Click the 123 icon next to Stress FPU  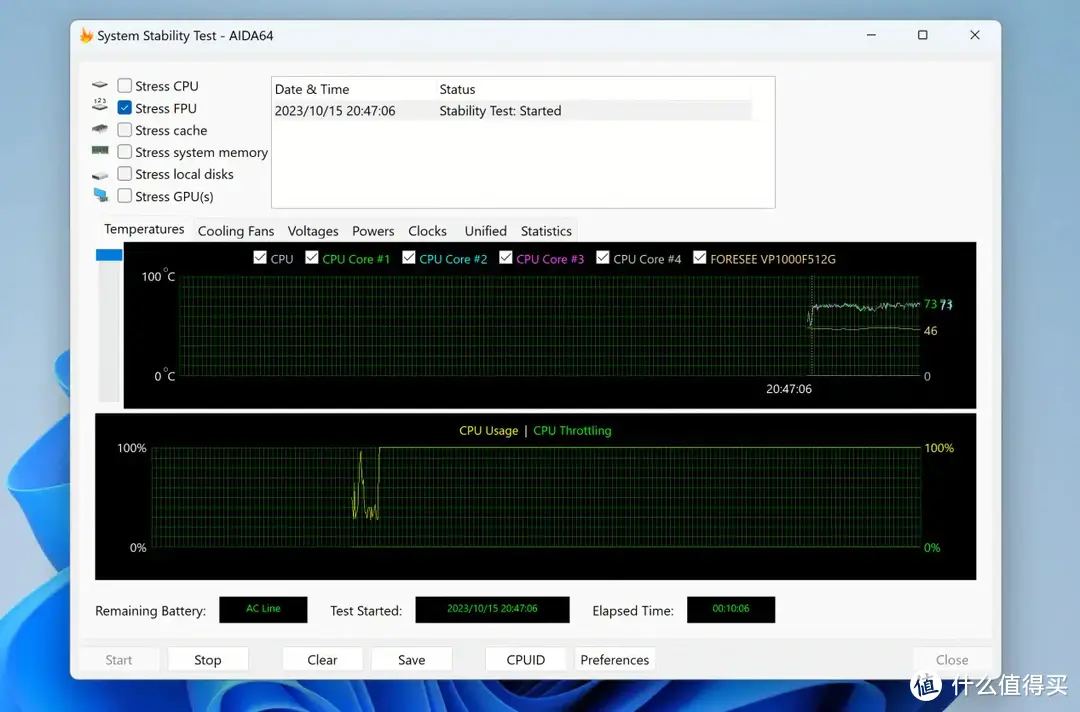tap(100, 107)
